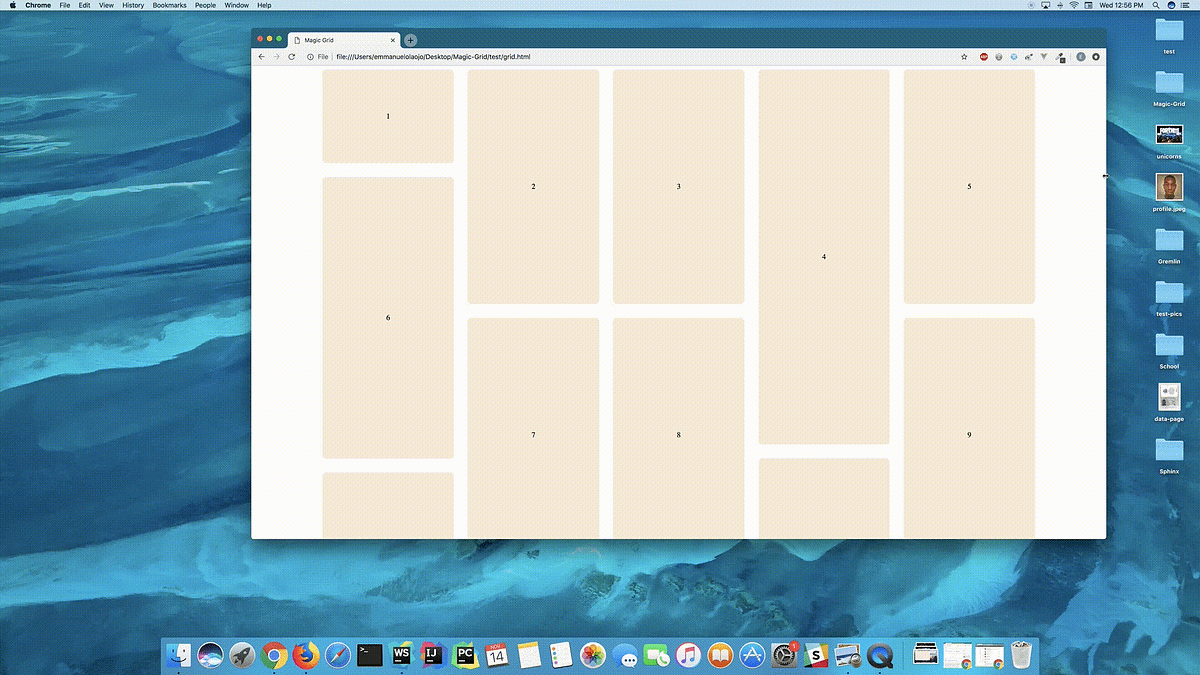The image size is (1200, 675).
Task: Open the Chrome profile avatar menu
Action: click(x=1080, y=57)
